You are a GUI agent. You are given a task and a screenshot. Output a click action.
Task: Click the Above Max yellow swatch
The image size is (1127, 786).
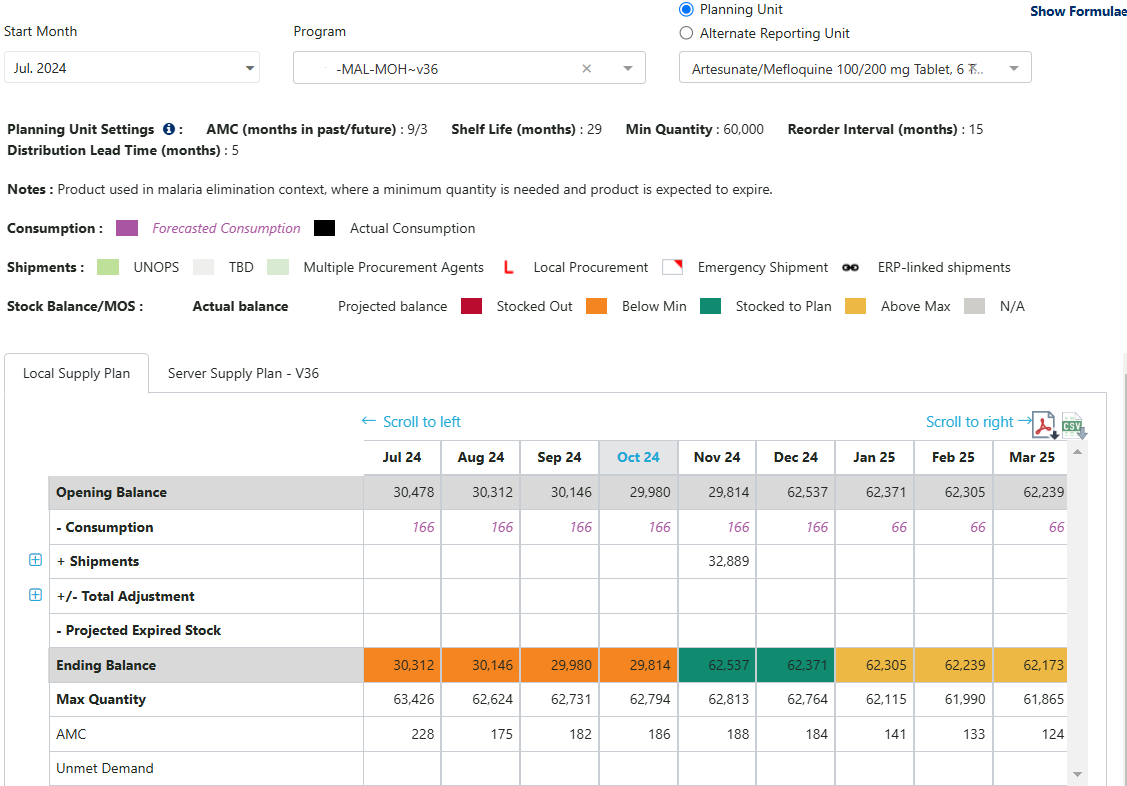855,306
